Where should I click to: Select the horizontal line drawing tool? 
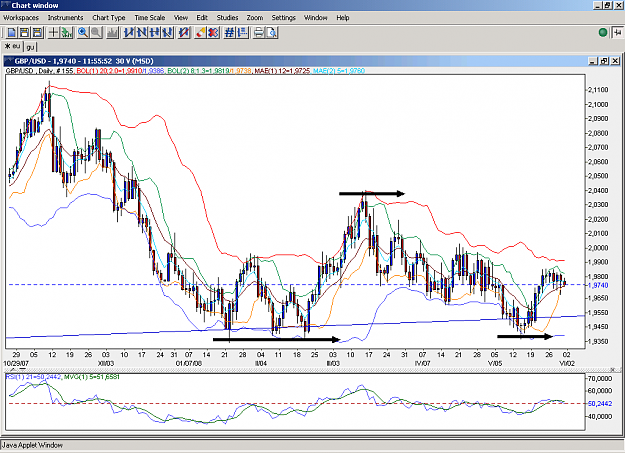coord(154,32)
